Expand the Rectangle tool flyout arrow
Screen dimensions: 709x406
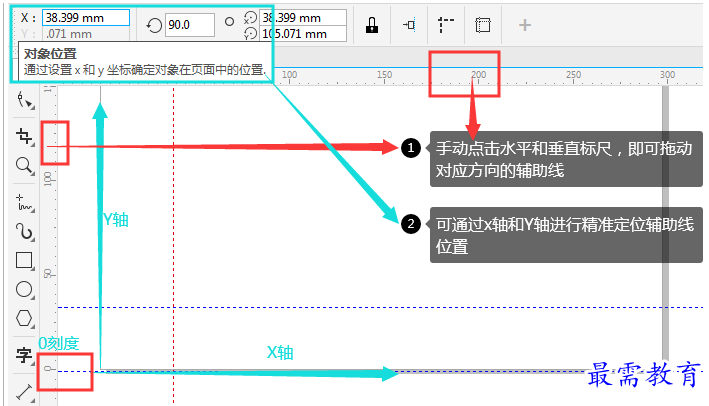pos(33,269)
